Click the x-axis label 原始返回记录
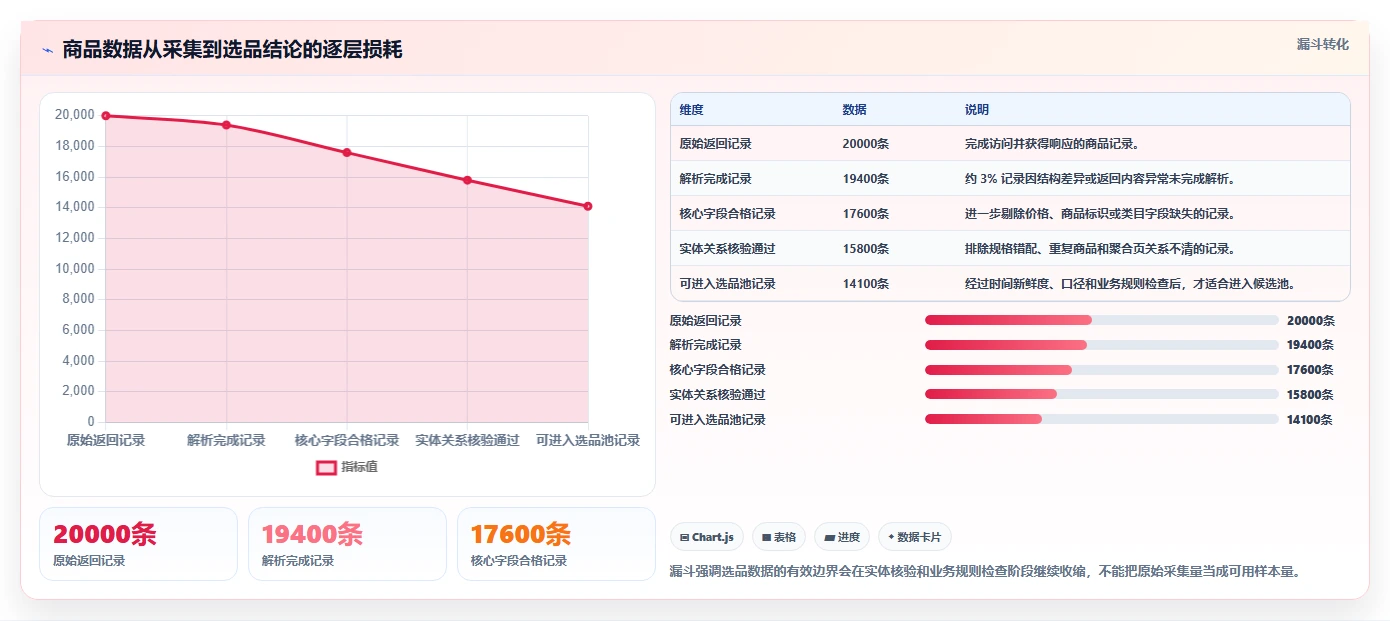 (106, 440)
